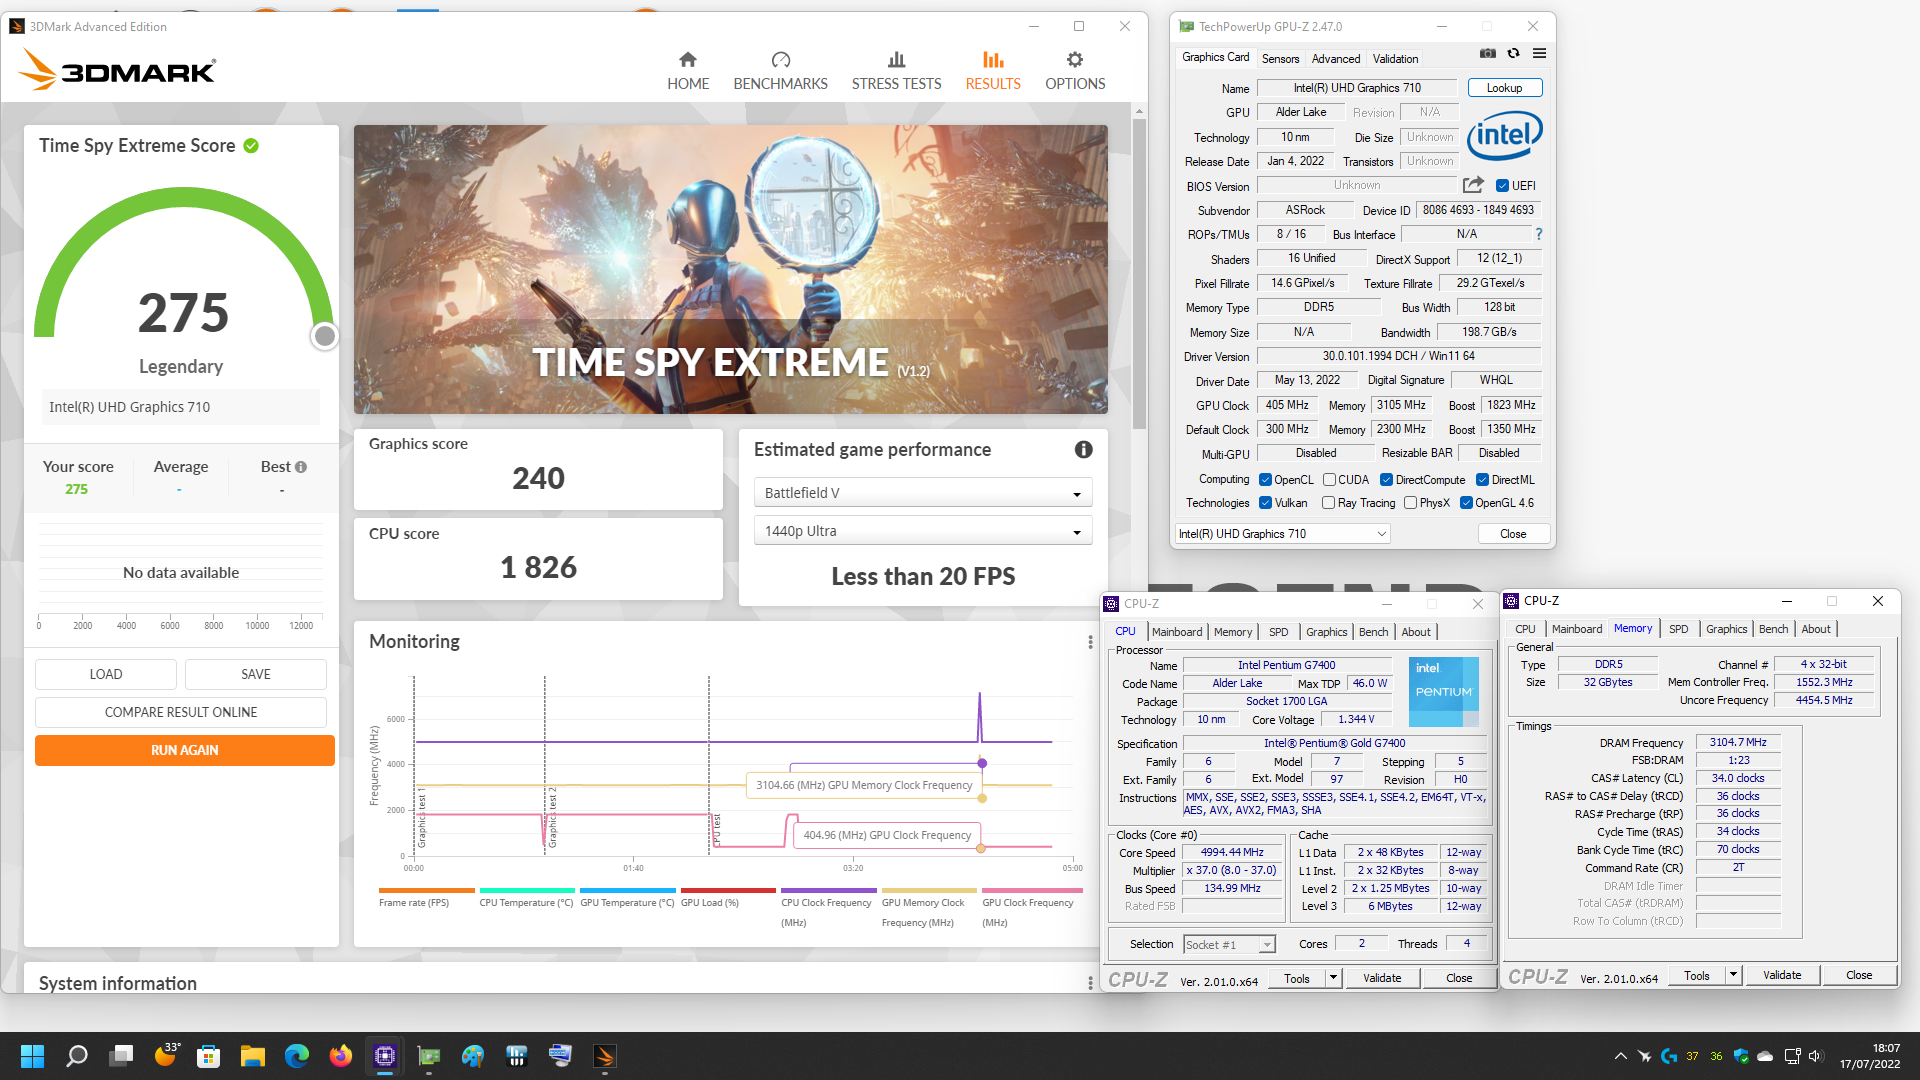The height and width of the screenshot is (1080, 1920).
Task: Open the Bench tab in left CPU-Z window
Action: tap(1373, 632)
